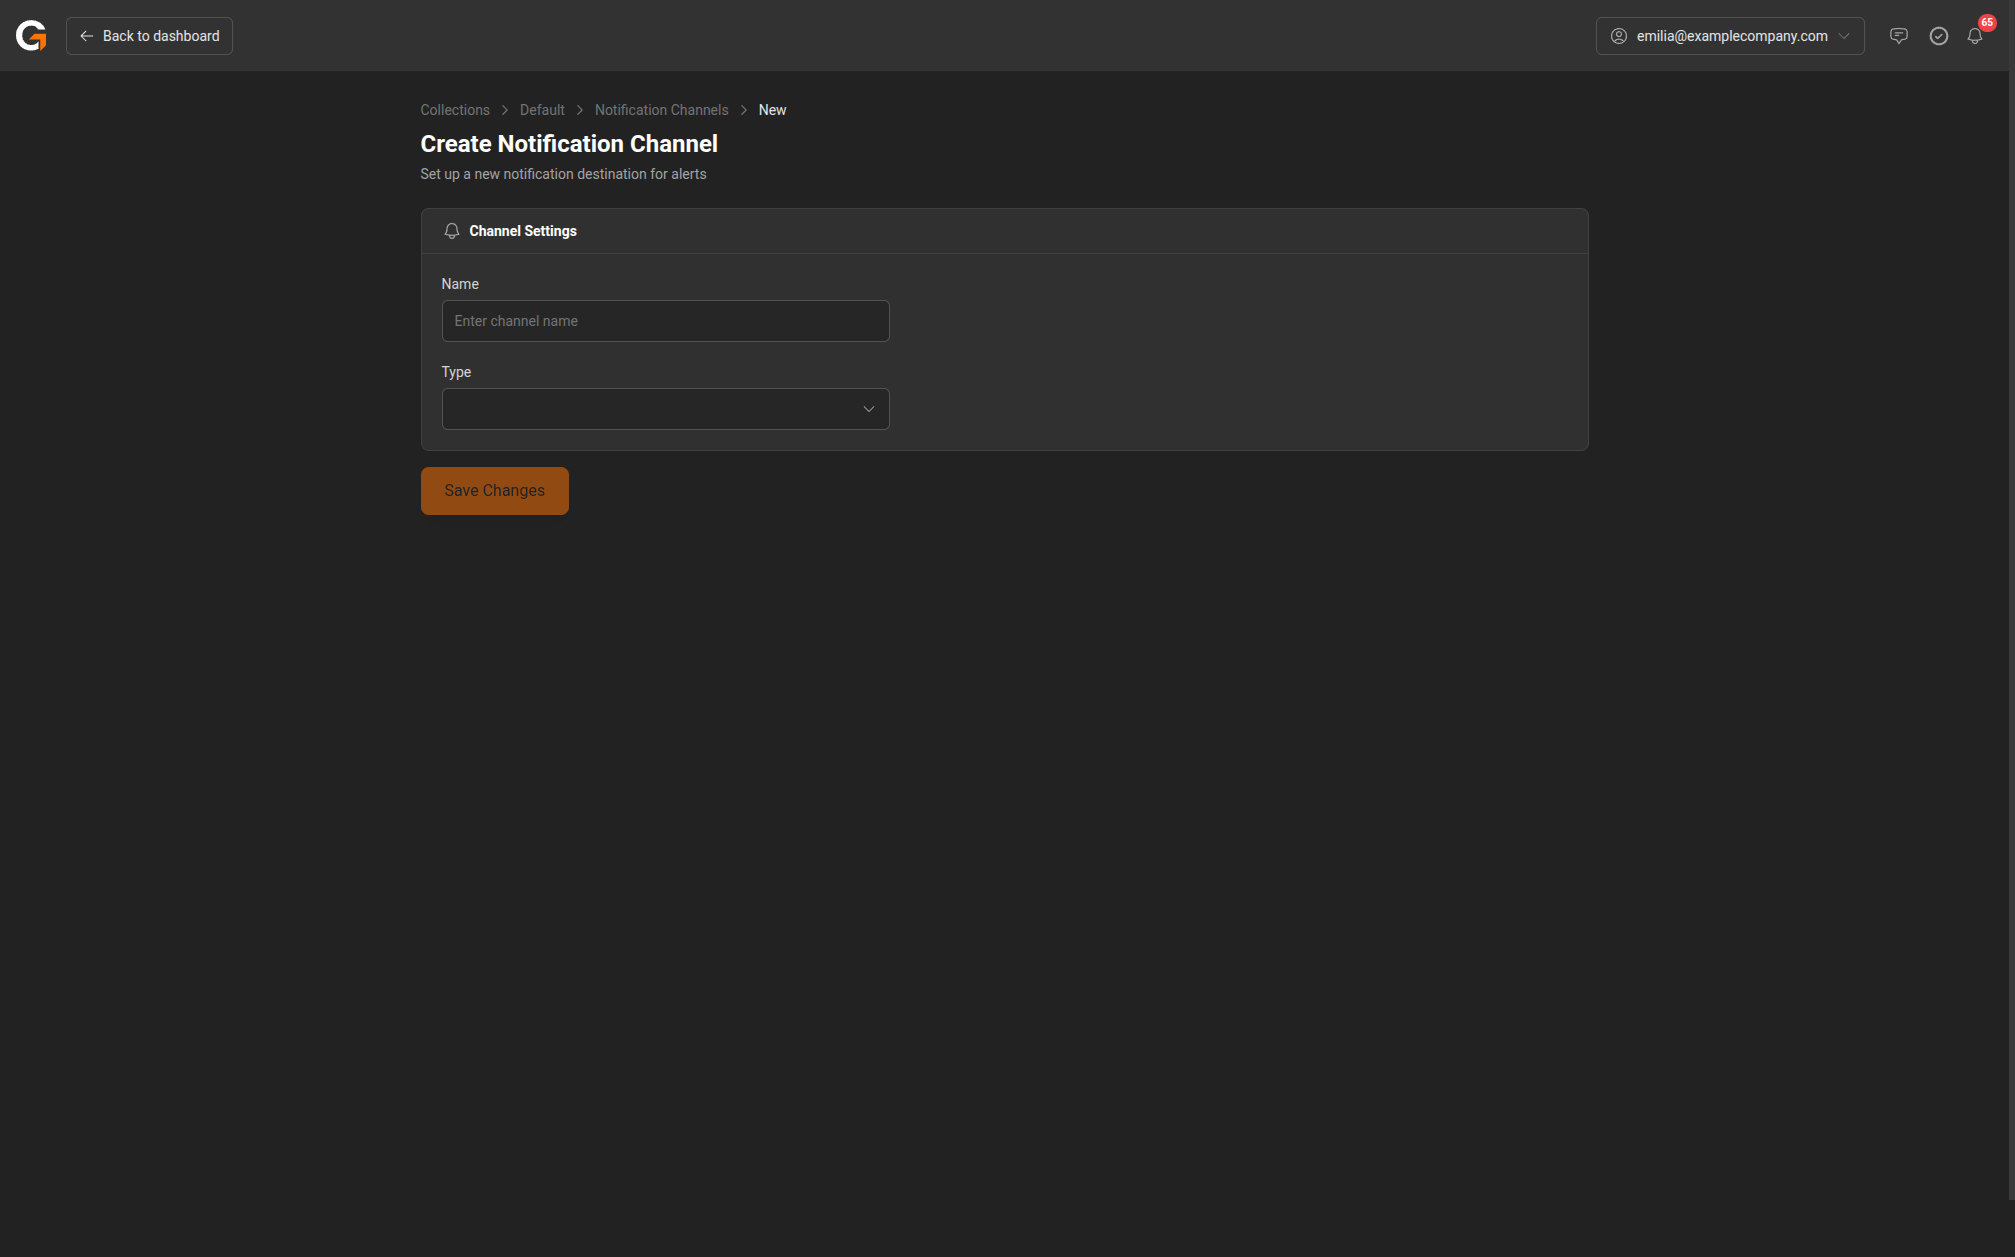Open the Type select field
This screenshot has height=1257, width=2015.
point(650,409)
